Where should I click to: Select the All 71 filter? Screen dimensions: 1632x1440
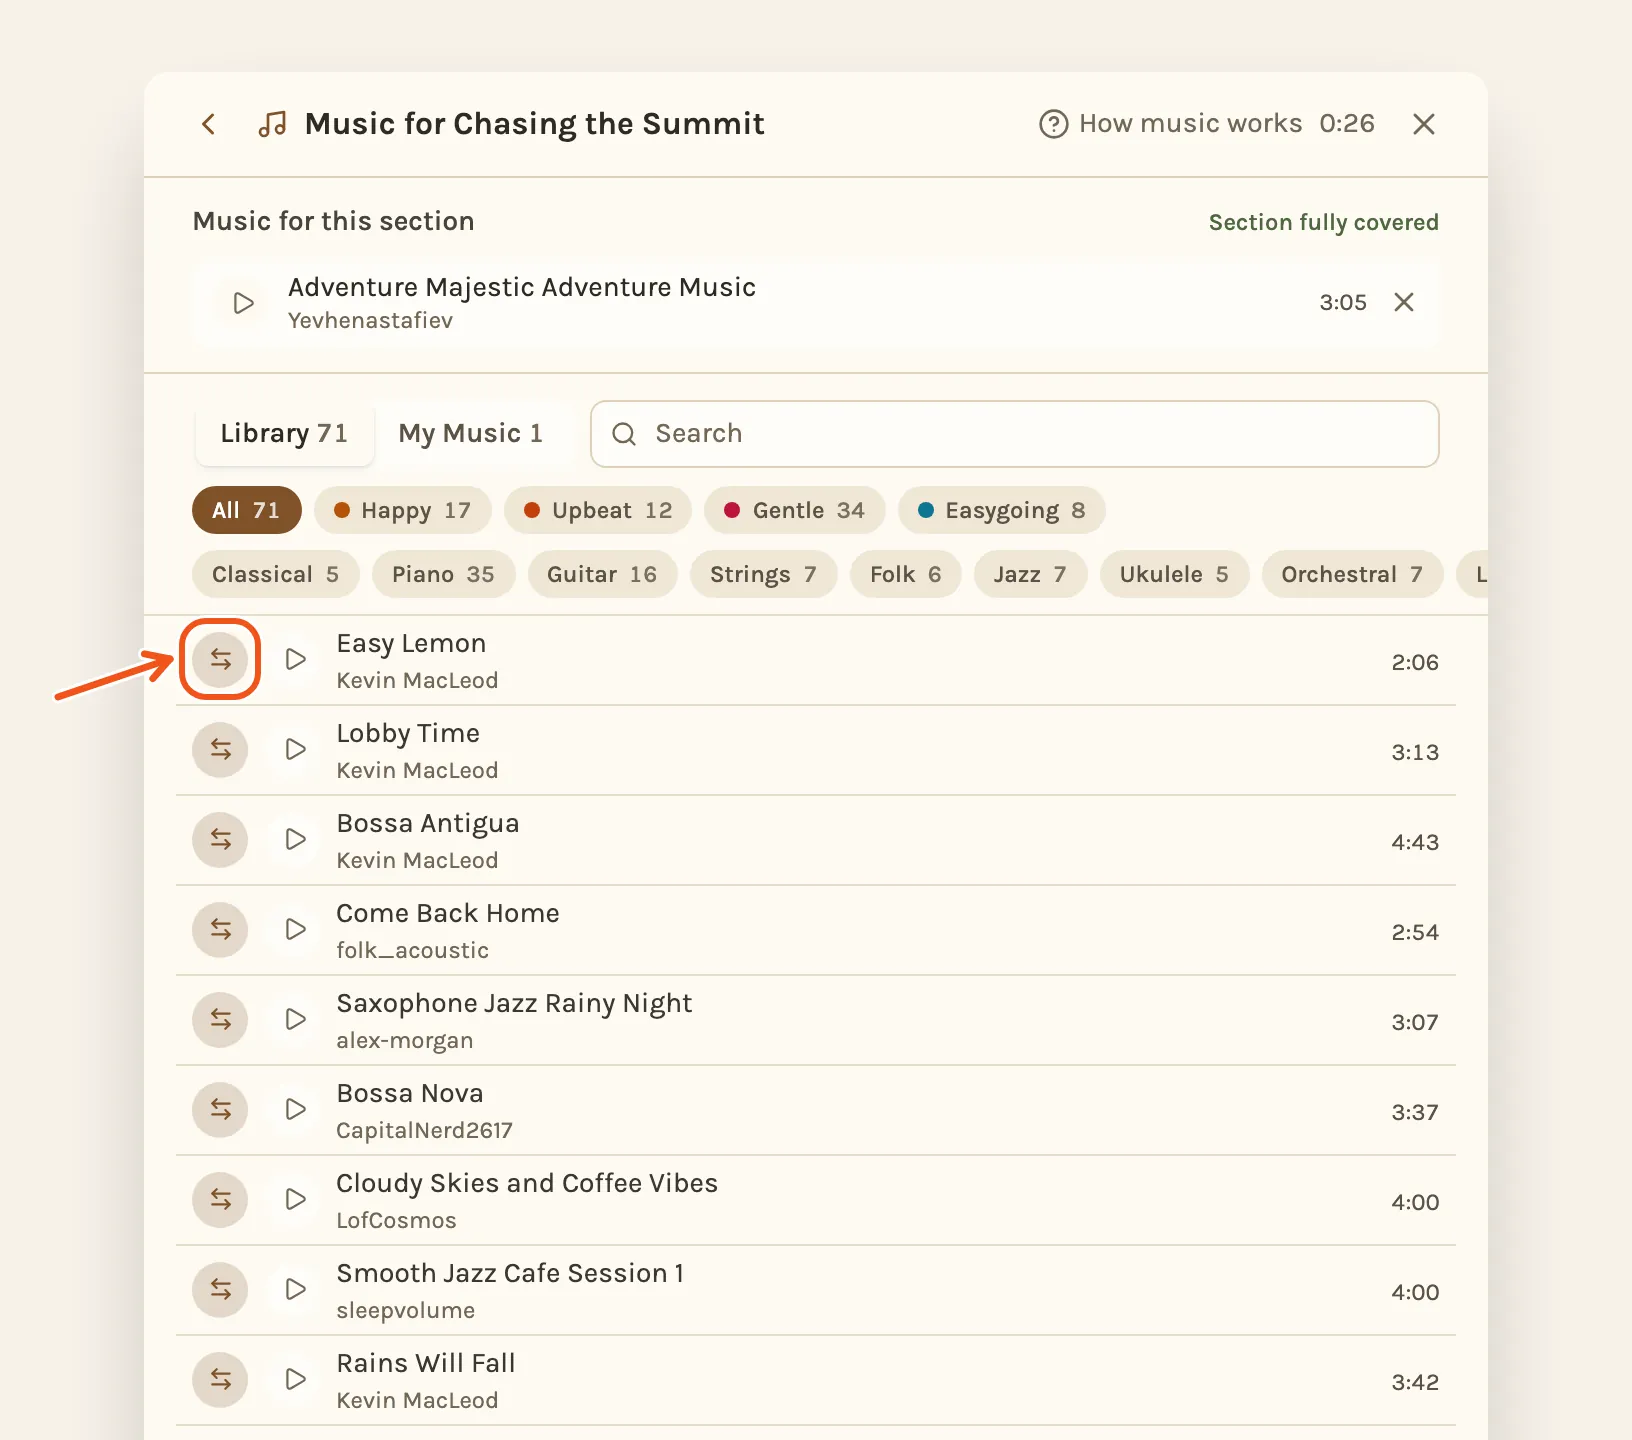click(246, 510)
